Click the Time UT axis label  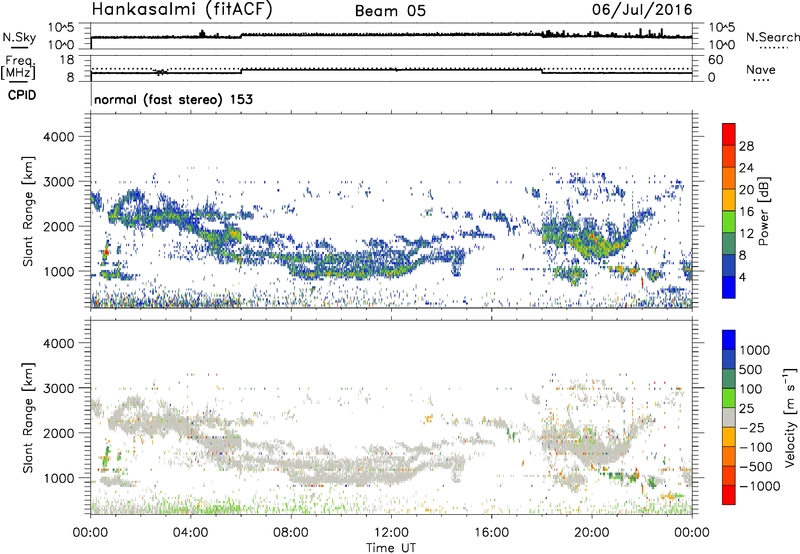[391, 548]
